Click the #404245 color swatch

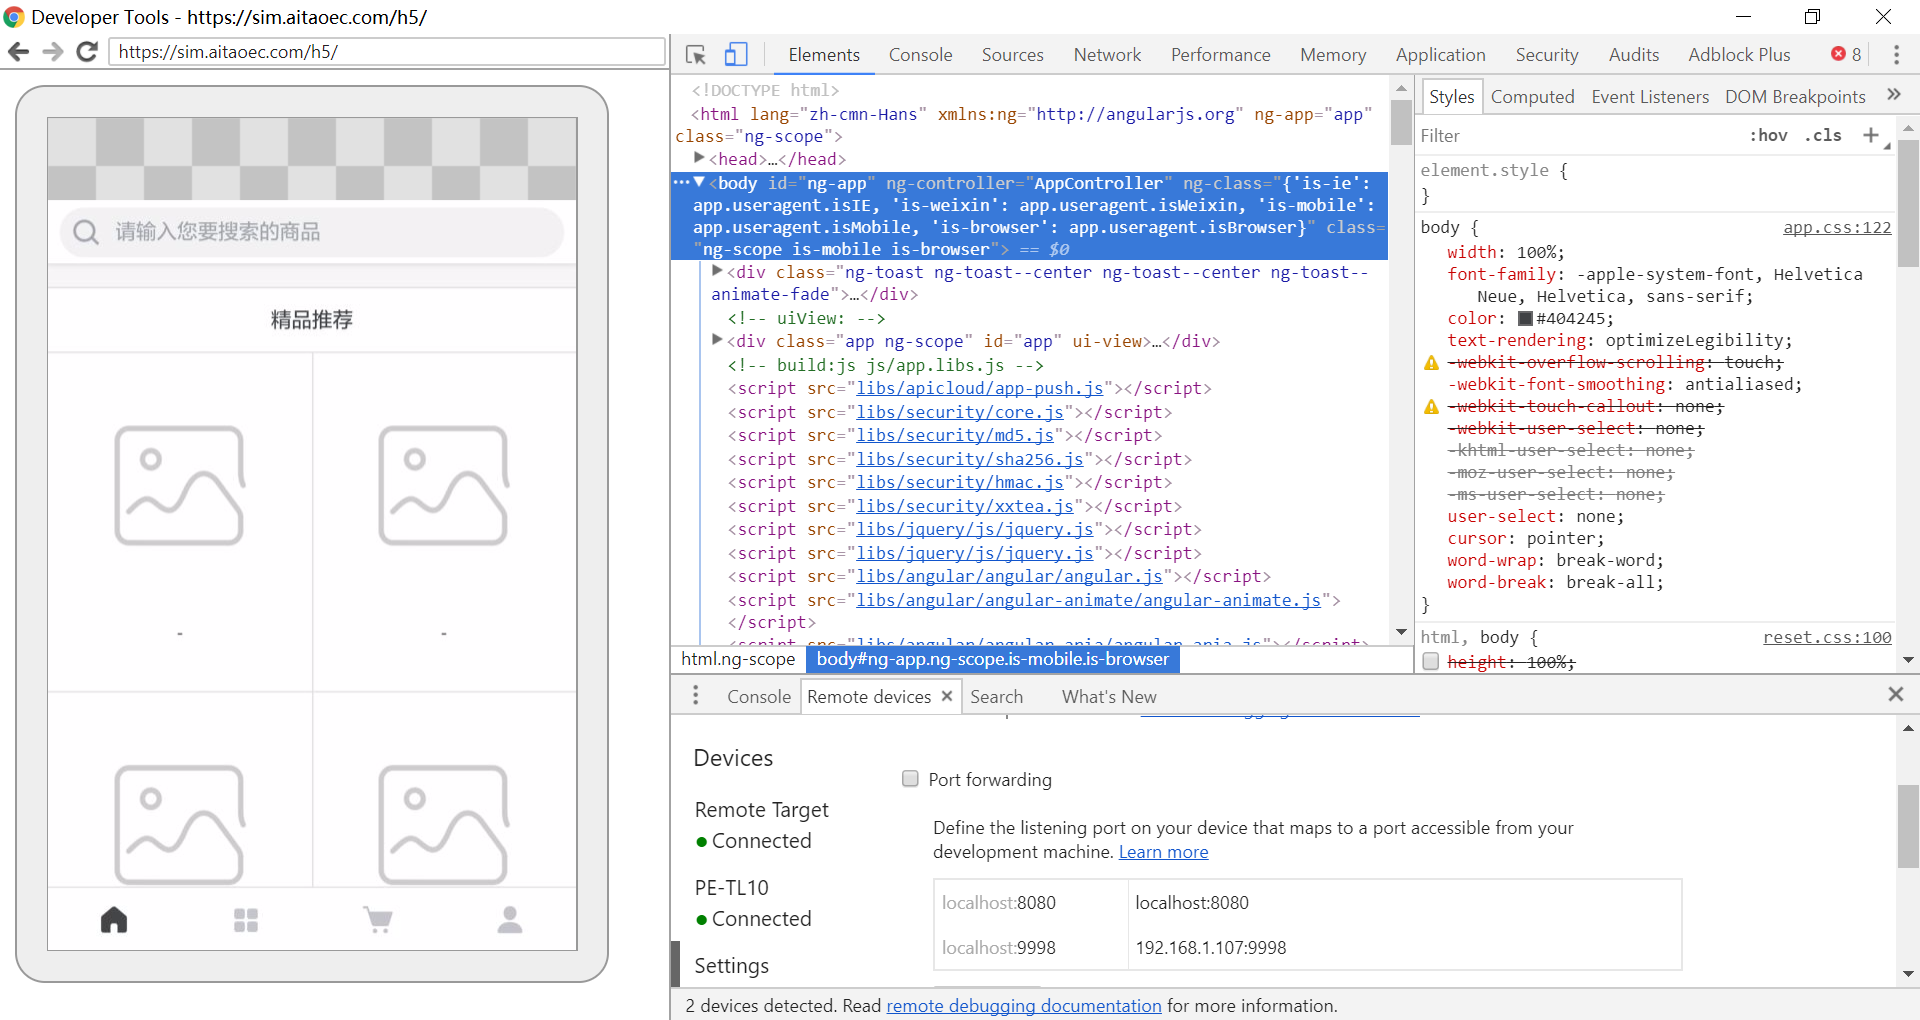(1525, 319)
